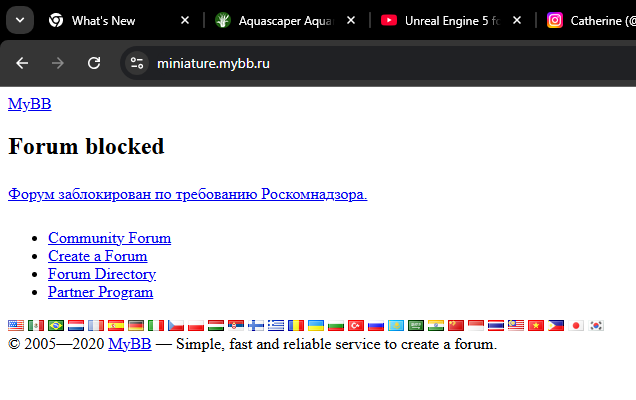Choose the France flag
636x400 pixels.
pos(96,325)
